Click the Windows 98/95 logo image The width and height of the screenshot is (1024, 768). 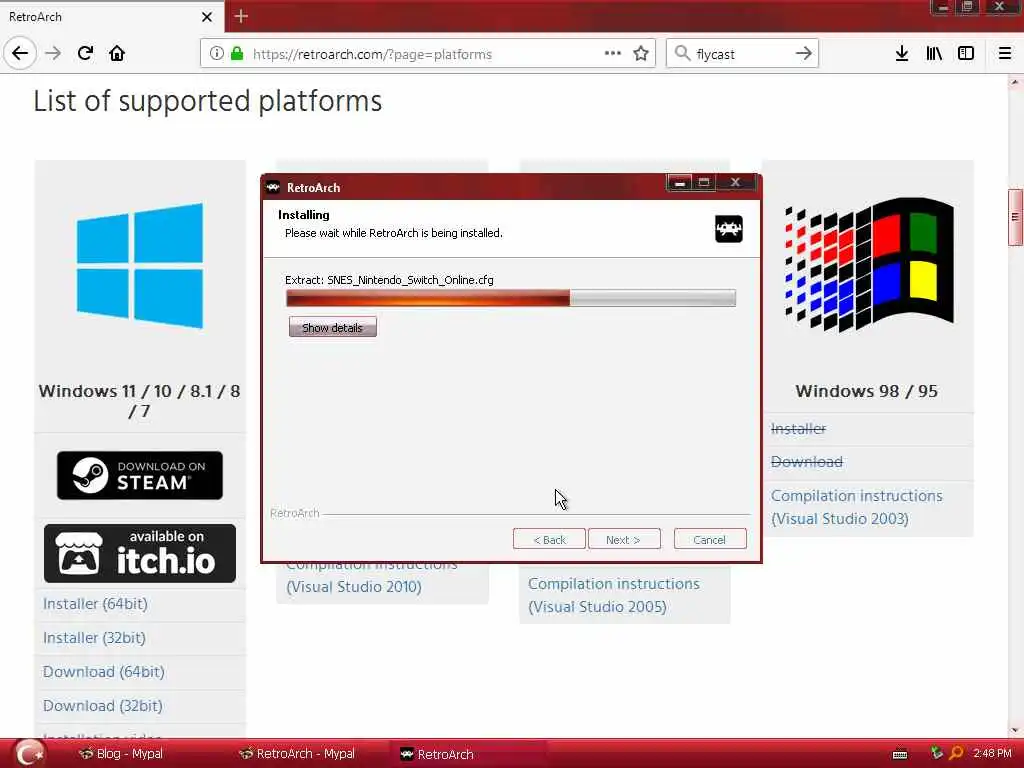point(869,264)
